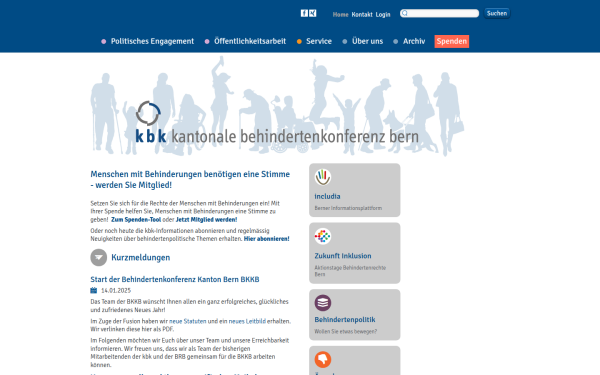Open the neue Statuten PDF link

[188, 321]
